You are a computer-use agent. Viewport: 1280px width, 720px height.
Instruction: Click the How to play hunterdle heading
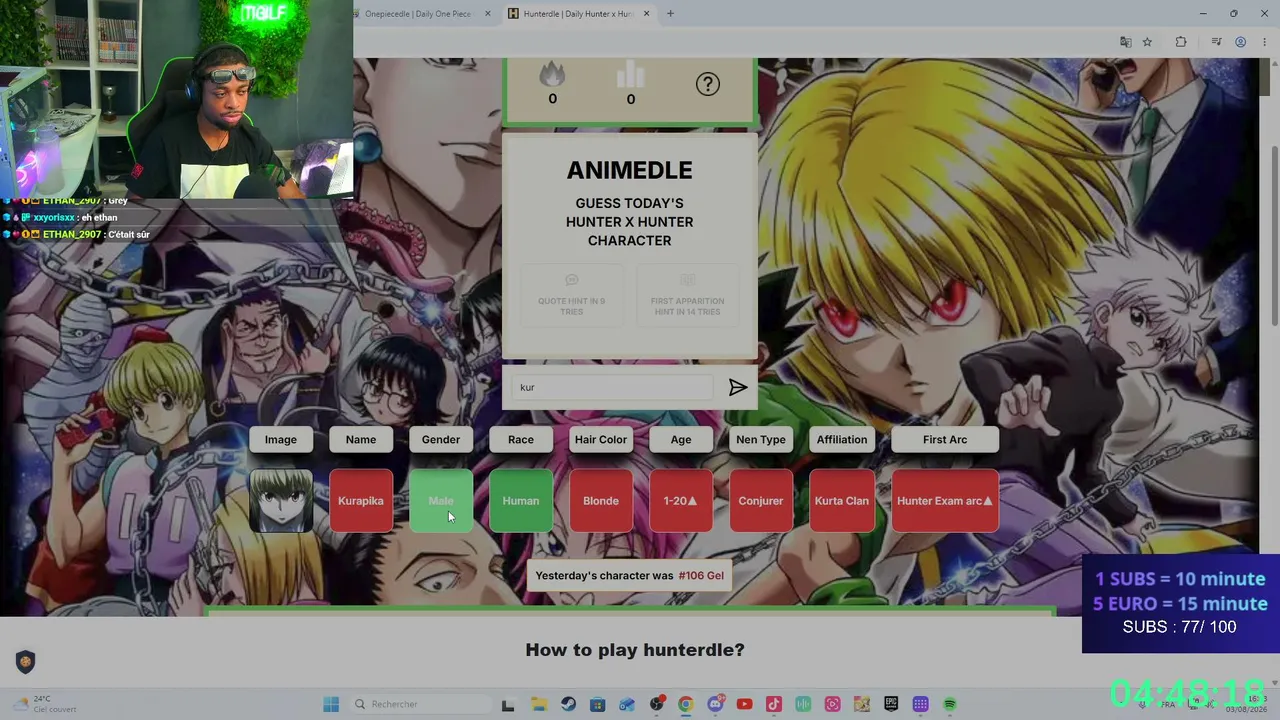[x=635, y=650]
